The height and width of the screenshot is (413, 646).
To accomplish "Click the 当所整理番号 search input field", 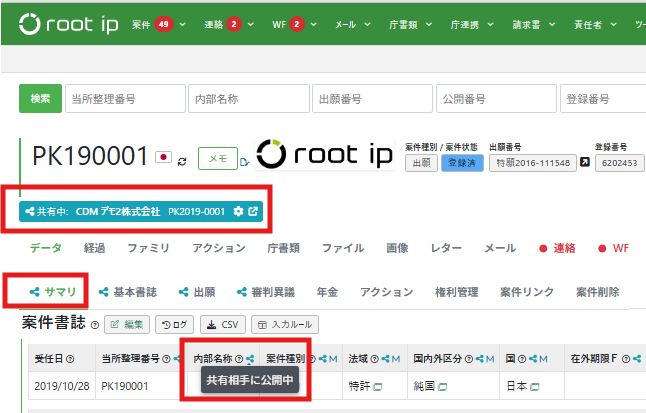I will (x=125, y=99).
